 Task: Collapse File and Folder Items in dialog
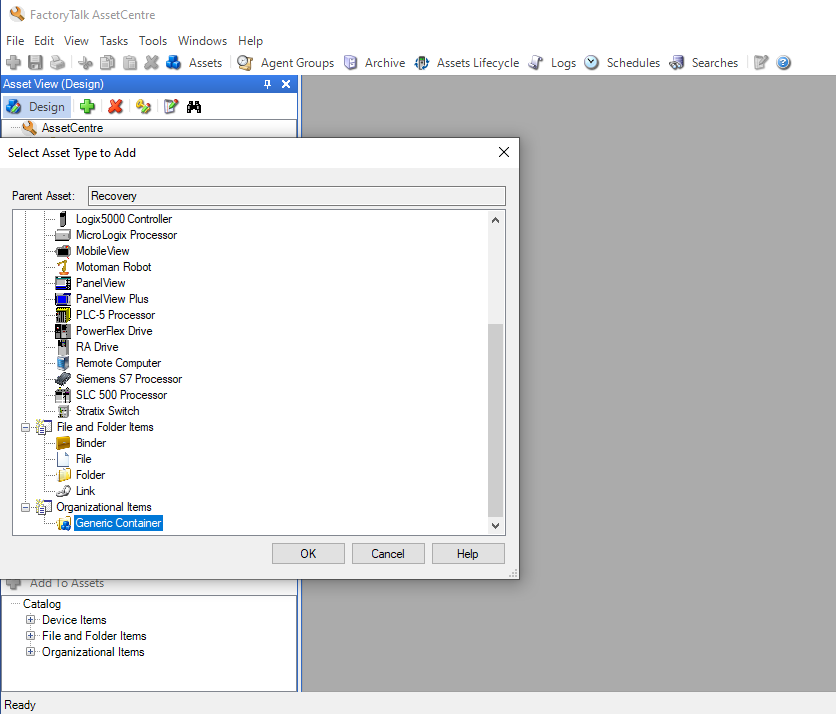tap(25, 428)
